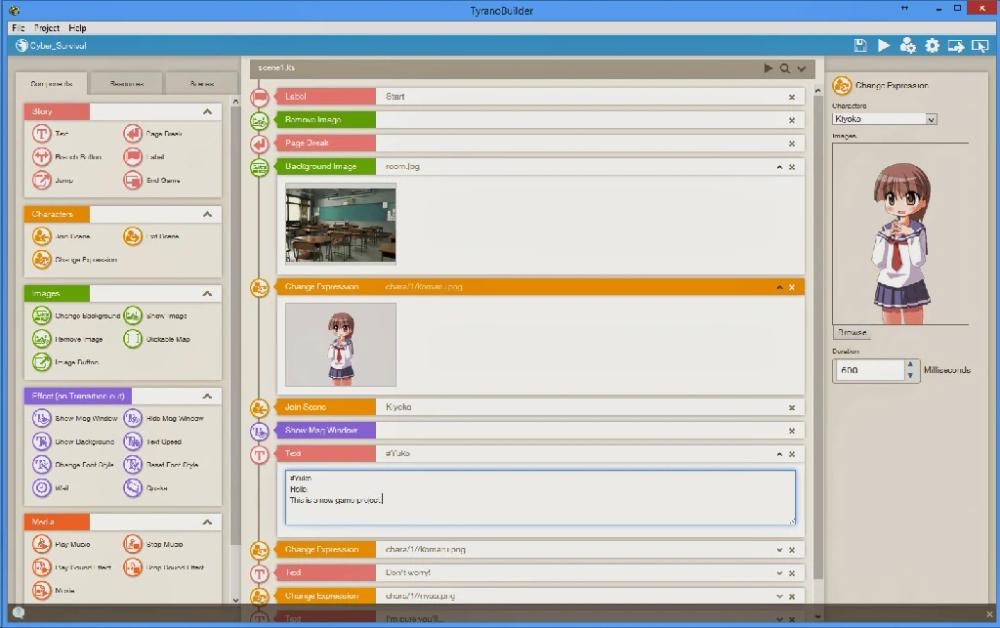Collapse the Effect component group
Screen dimensions: 1000x628
207,396
